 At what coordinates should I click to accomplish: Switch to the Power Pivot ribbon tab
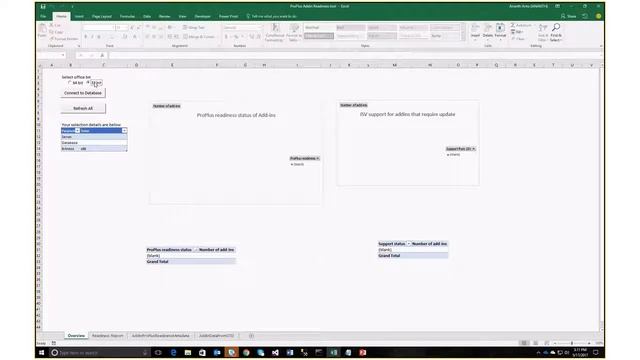tap(229, 16)
